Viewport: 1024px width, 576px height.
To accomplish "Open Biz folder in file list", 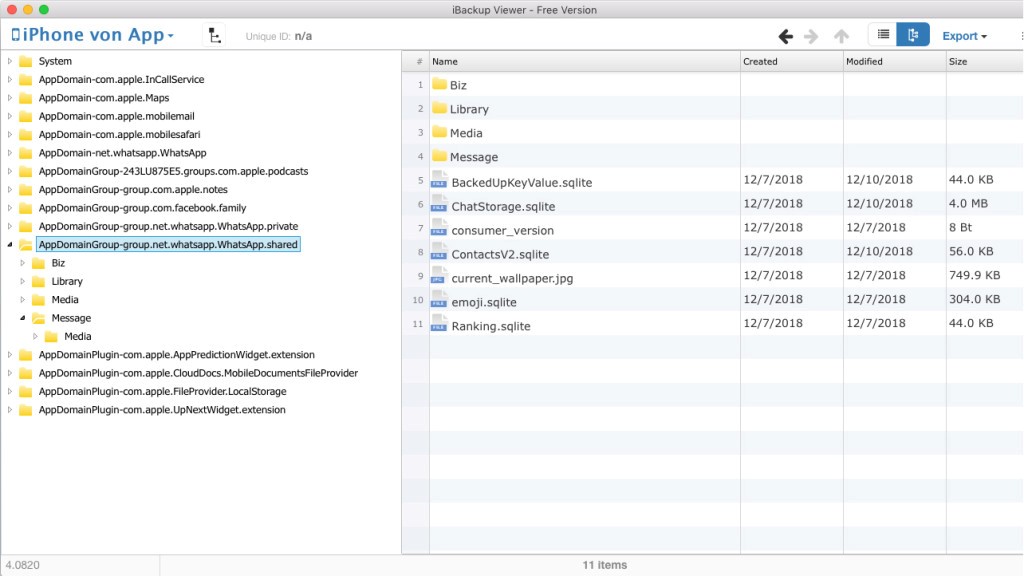I will pyautogui.click(x=458, y=85).
